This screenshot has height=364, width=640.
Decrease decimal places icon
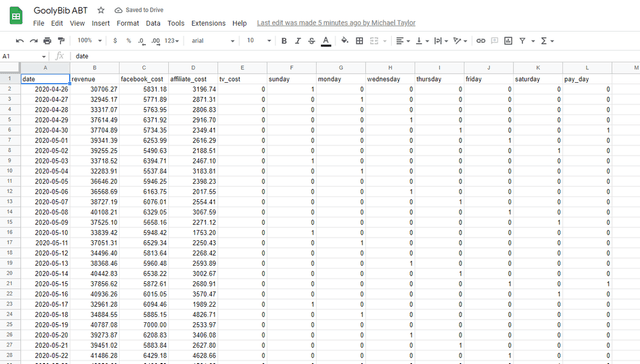[142, 41]
